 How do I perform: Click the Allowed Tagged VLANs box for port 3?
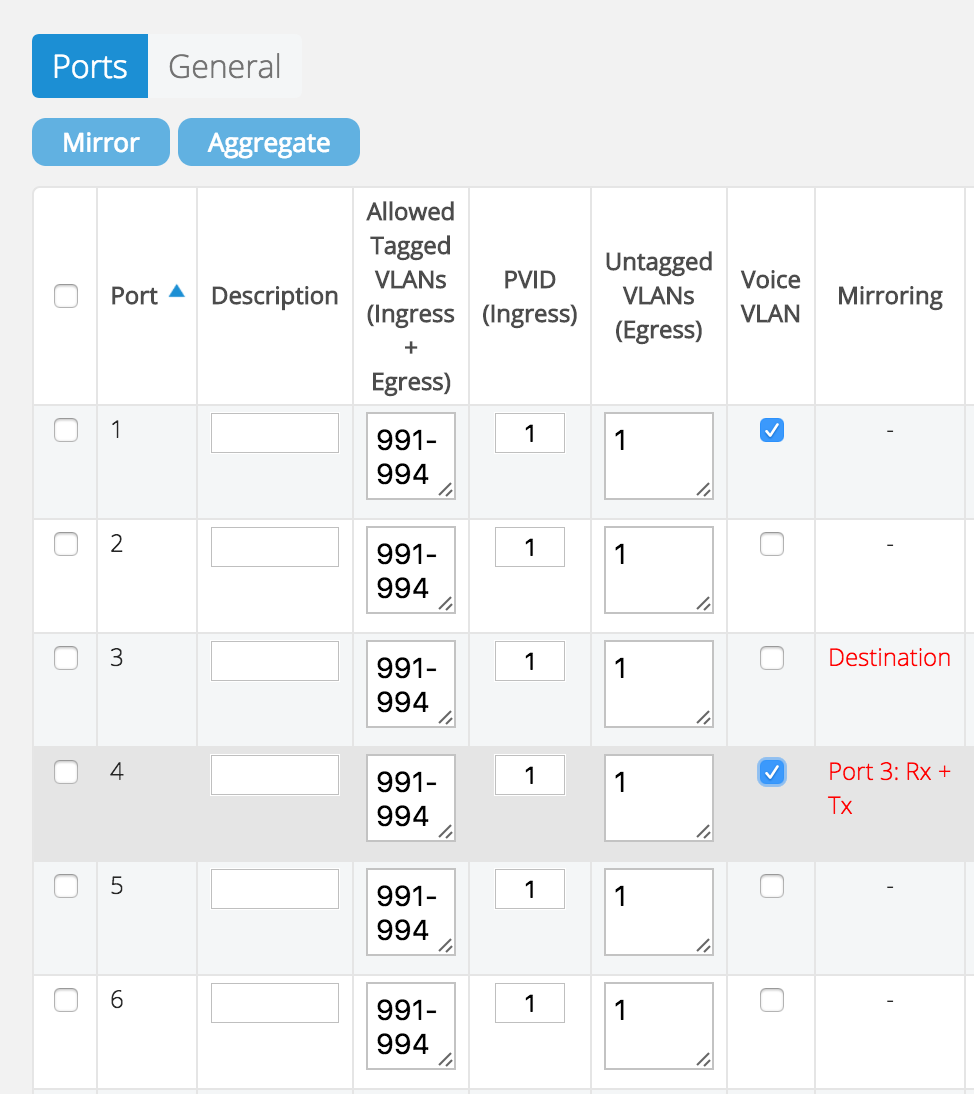tap(410, 684)
